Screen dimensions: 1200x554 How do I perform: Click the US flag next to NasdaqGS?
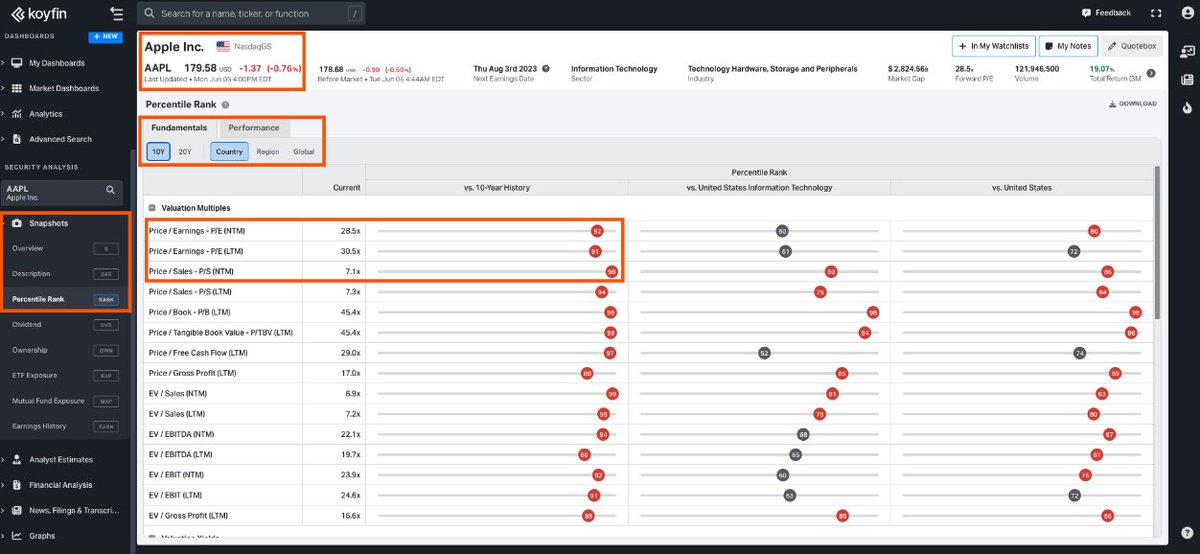tap(223, 46)
